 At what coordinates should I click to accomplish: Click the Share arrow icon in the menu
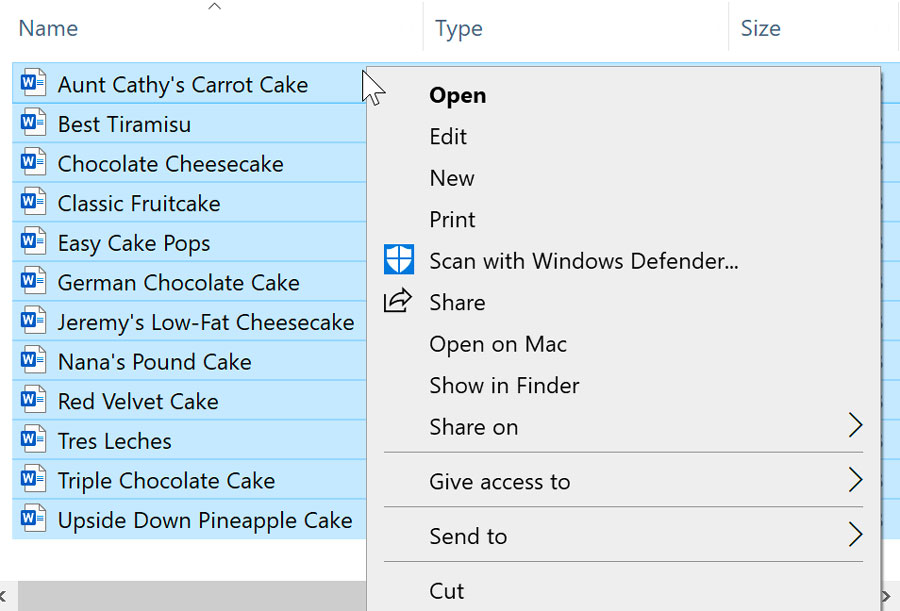pyautogui.click(x=398, y=302)
